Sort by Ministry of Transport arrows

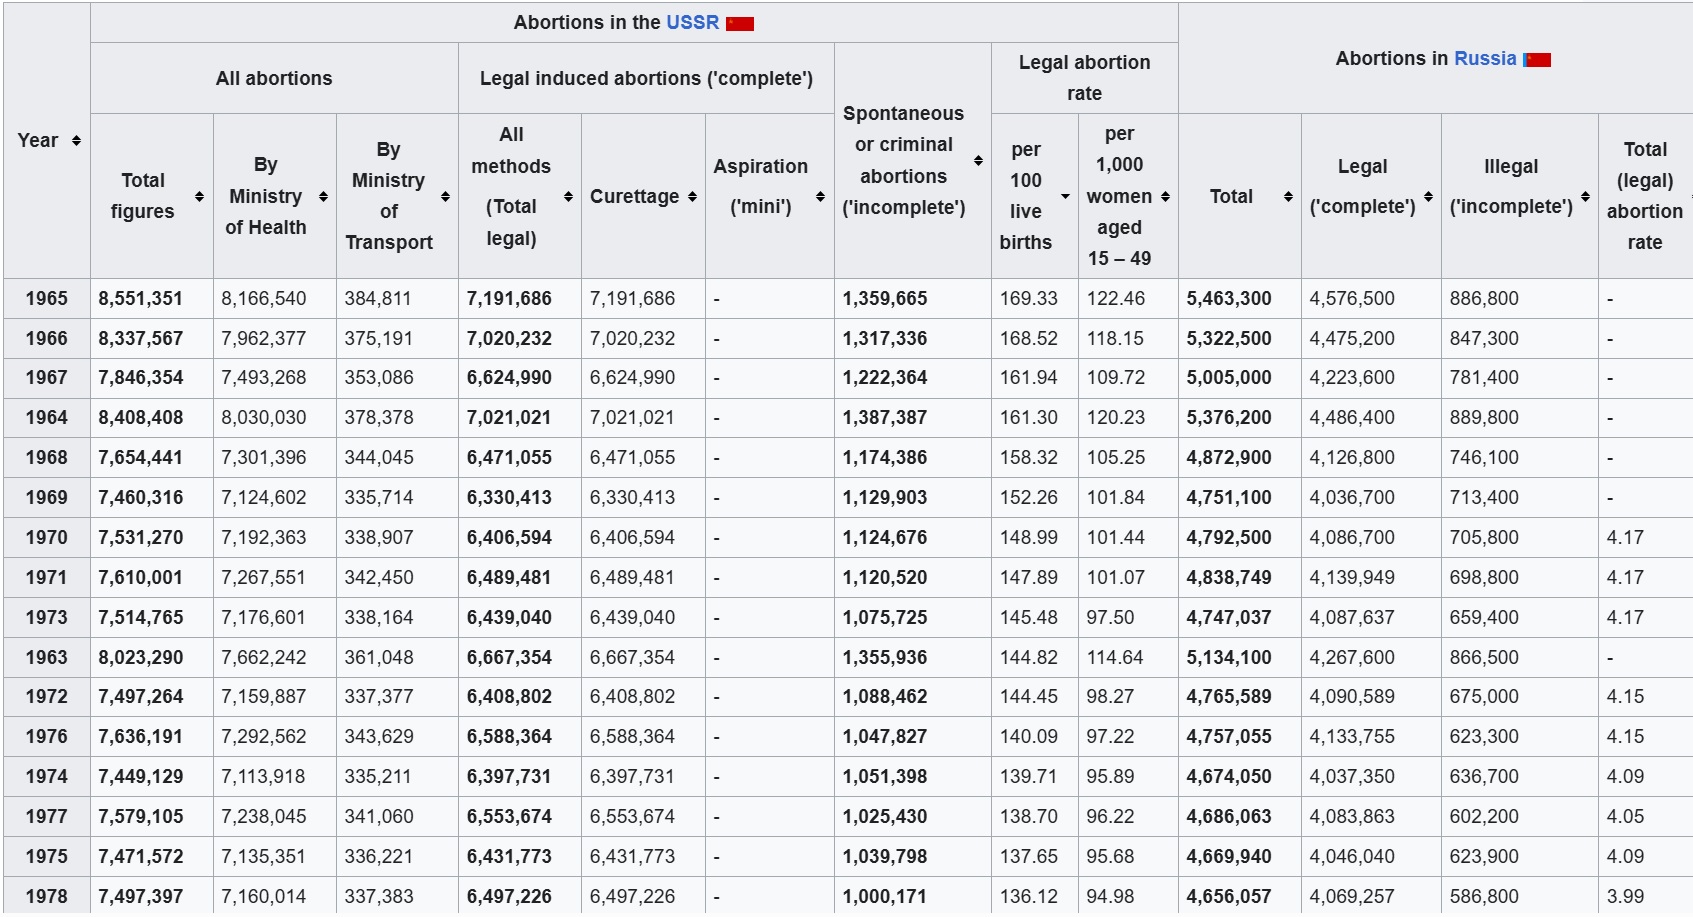click(x=445, y=196)
